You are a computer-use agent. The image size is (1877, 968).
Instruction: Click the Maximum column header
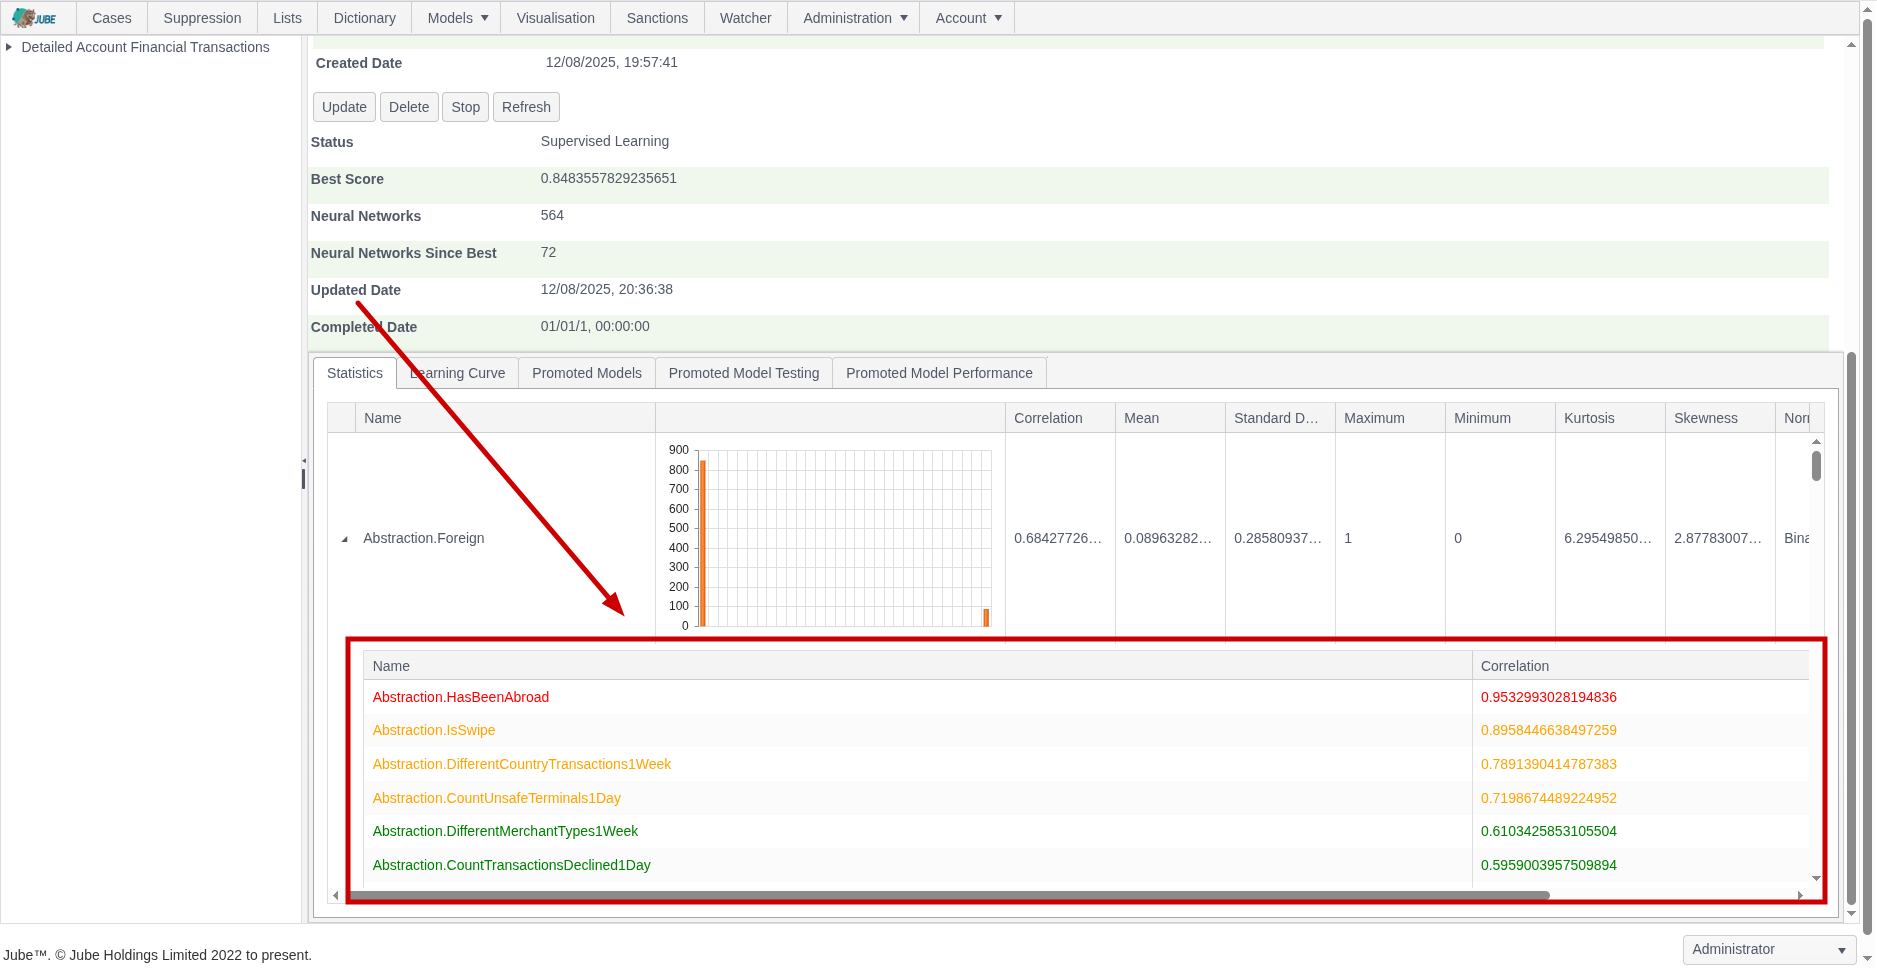(1390, 418)
